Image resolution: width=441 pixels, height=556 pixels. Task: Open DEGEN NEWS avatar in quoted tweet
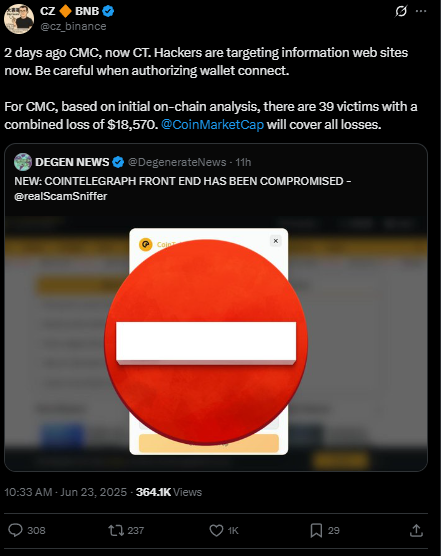click(23, 162)
